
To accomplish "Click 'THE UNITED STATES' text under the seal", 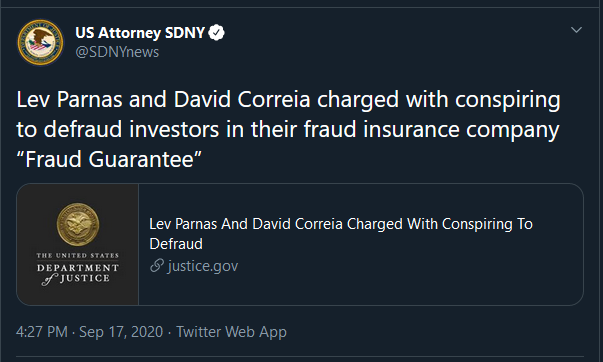I will [78, 255].
